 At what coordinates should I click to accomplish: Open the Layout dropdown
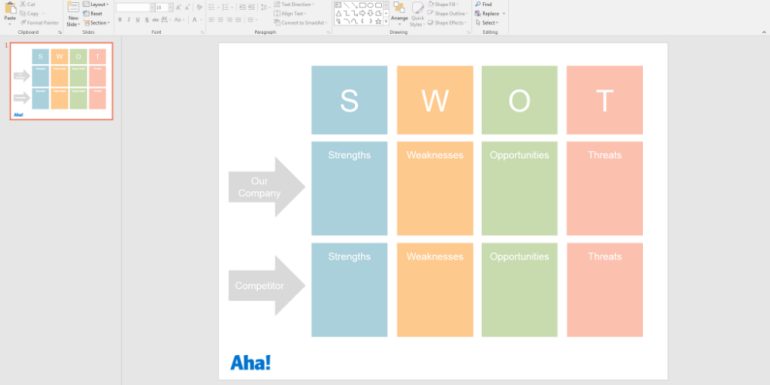pos(96,4)
